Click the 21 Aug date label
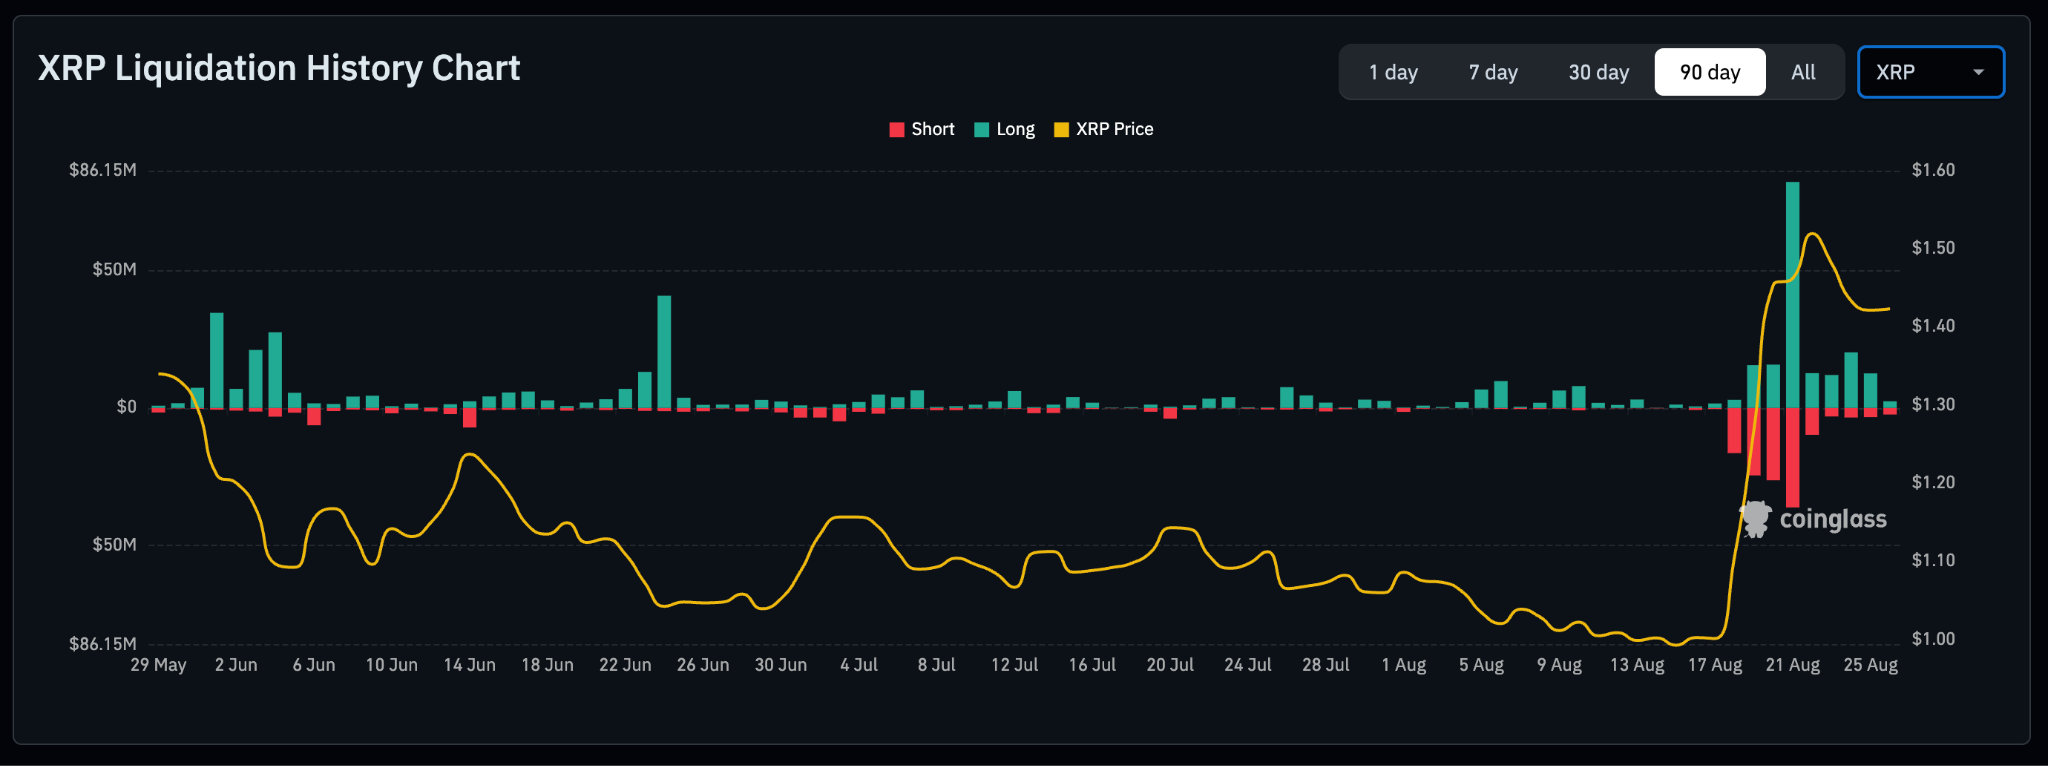Image resolution: width=2048 pixels, height=766 pixels. click(1792, 665)
